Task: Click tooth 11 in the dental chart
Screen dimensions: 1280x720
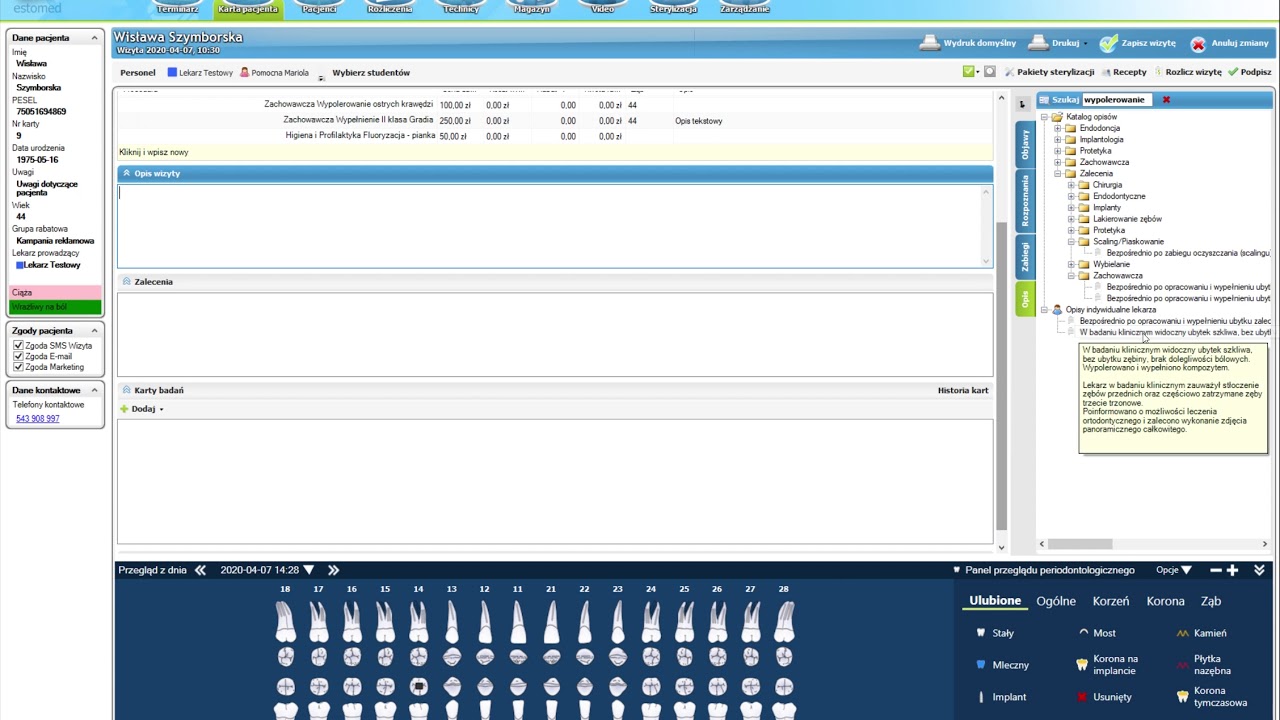Action: 517,623
